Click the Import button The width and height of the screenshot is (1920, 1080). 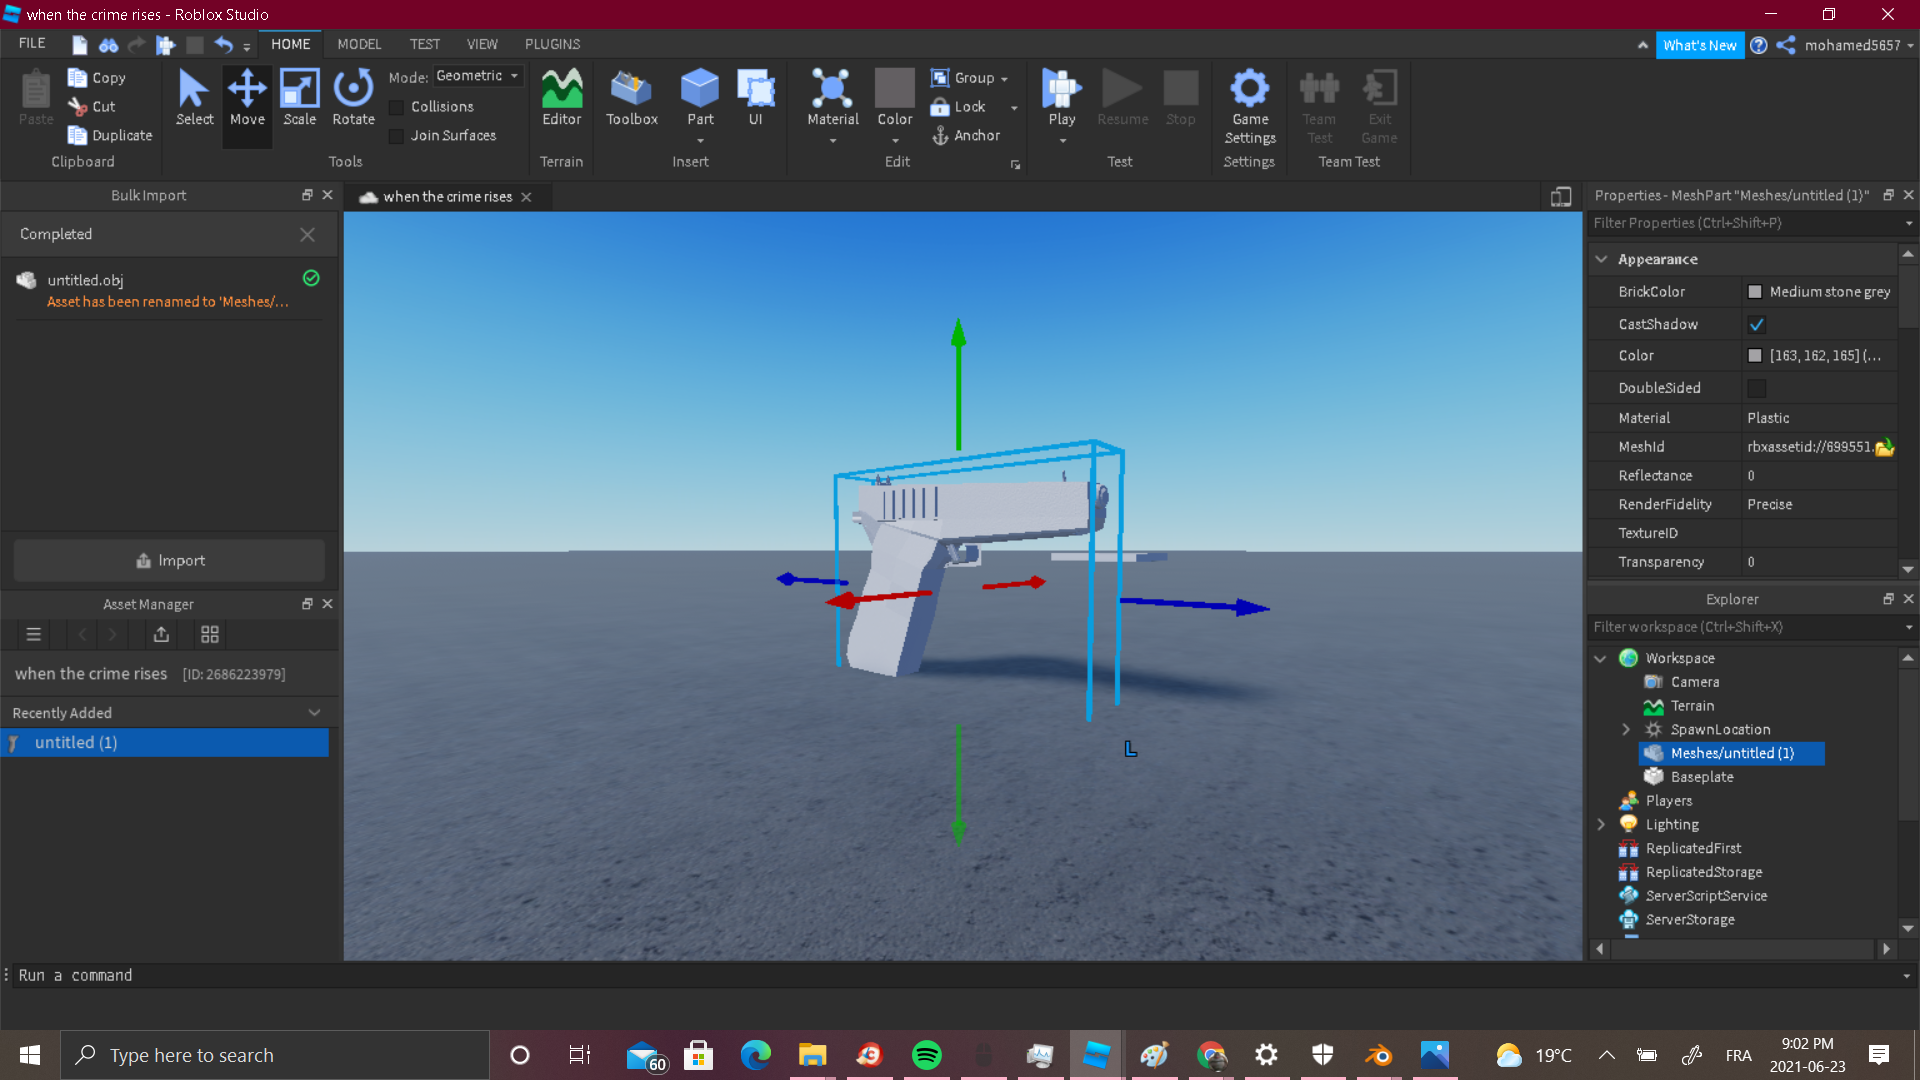point(169,561)
